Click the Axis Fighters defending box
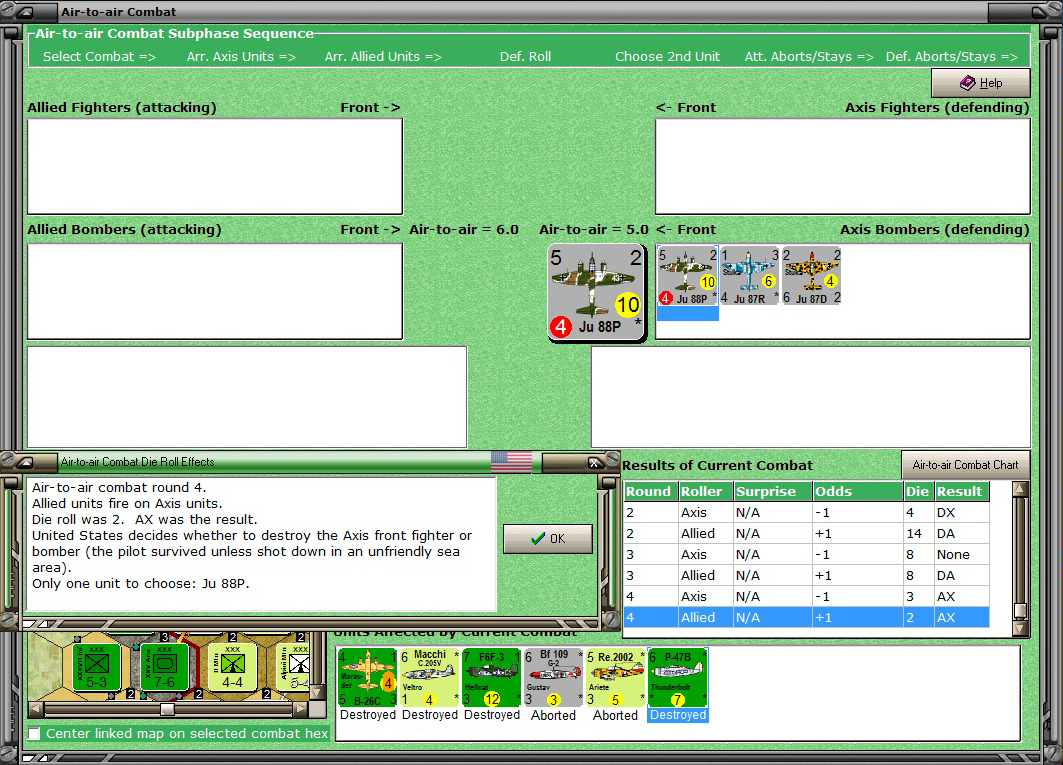This screenshot has height=765, width=1063. (843, 166)
